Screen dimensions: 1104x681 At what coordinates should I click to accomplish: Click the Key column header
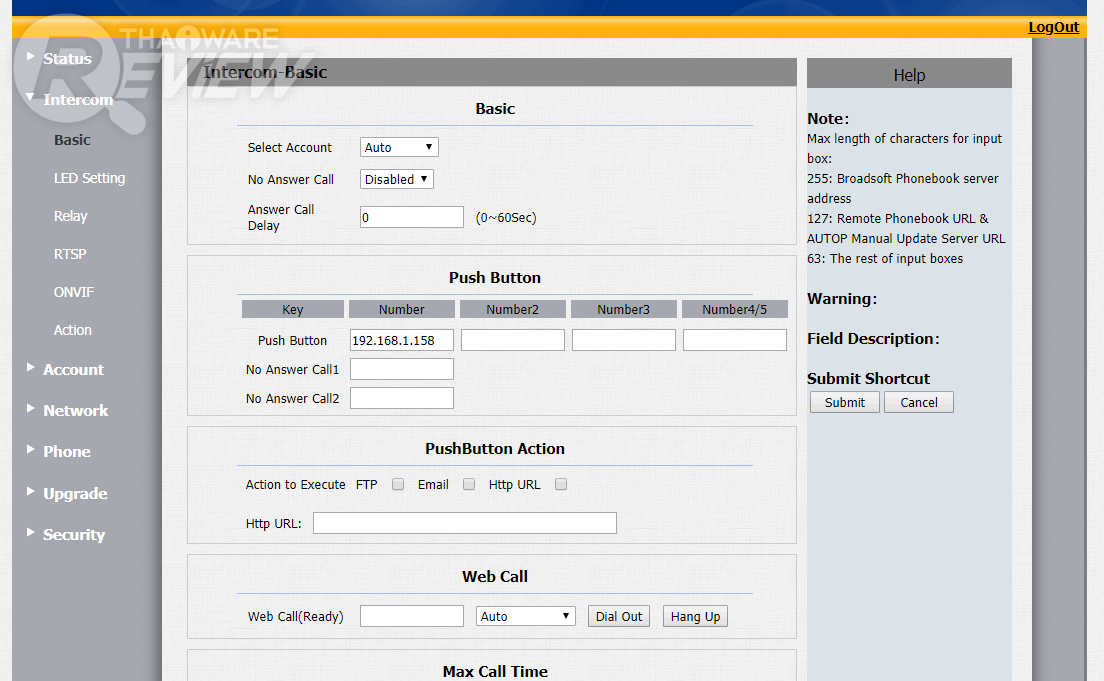293,309
